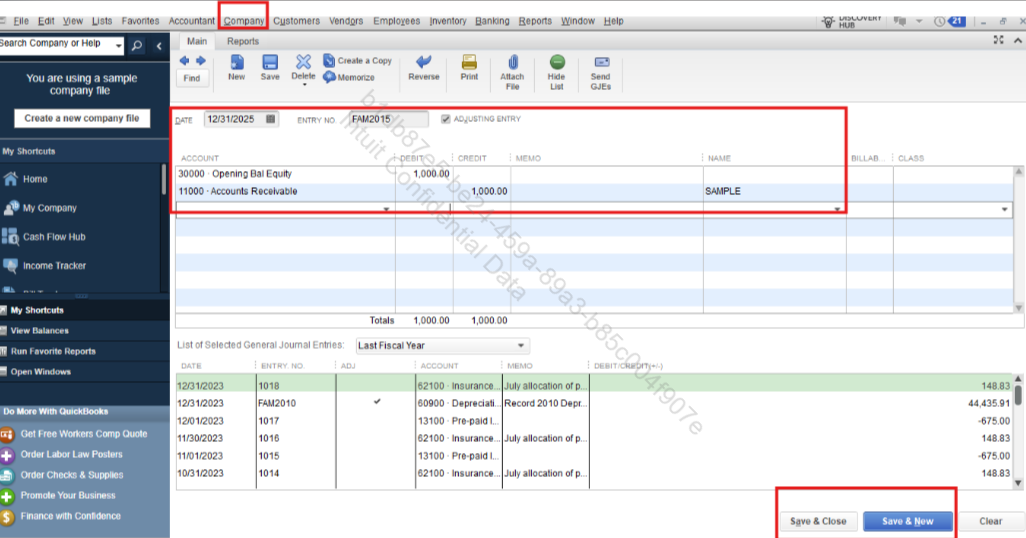Click the New journal entry icon
Viewport: 1026px width, 538px height.
(236, 63)
